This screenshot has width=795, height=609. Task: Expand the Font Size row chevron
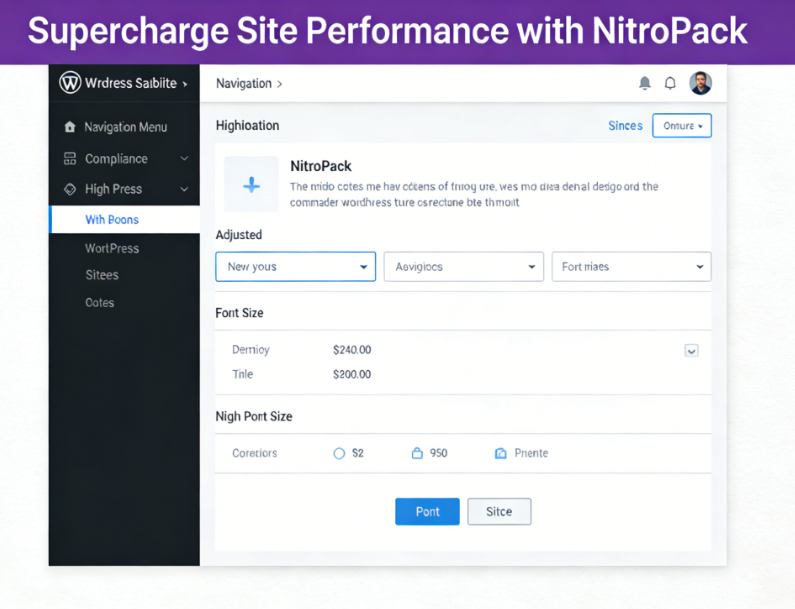tap(691, 351)
